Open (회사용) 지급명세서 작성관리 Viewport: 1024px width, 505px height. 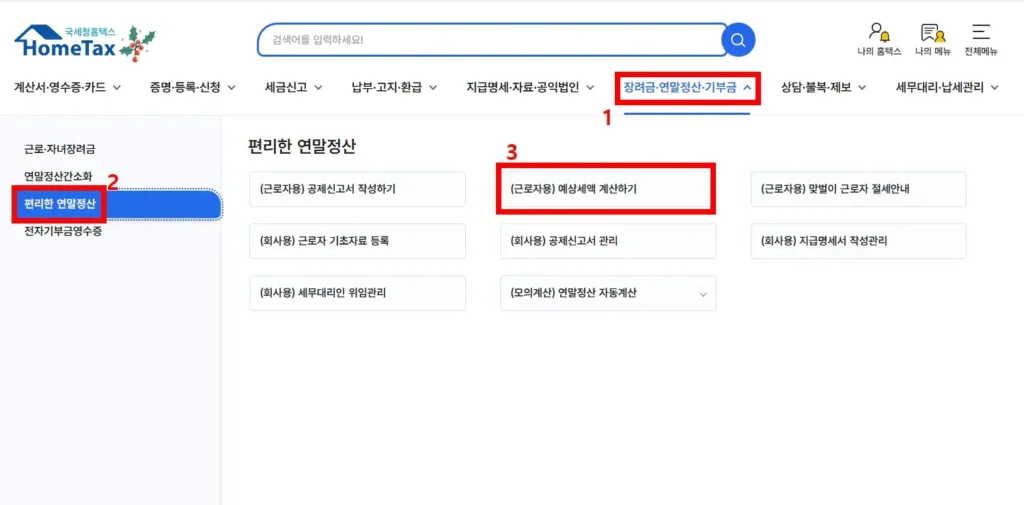[x=859, y=241]
